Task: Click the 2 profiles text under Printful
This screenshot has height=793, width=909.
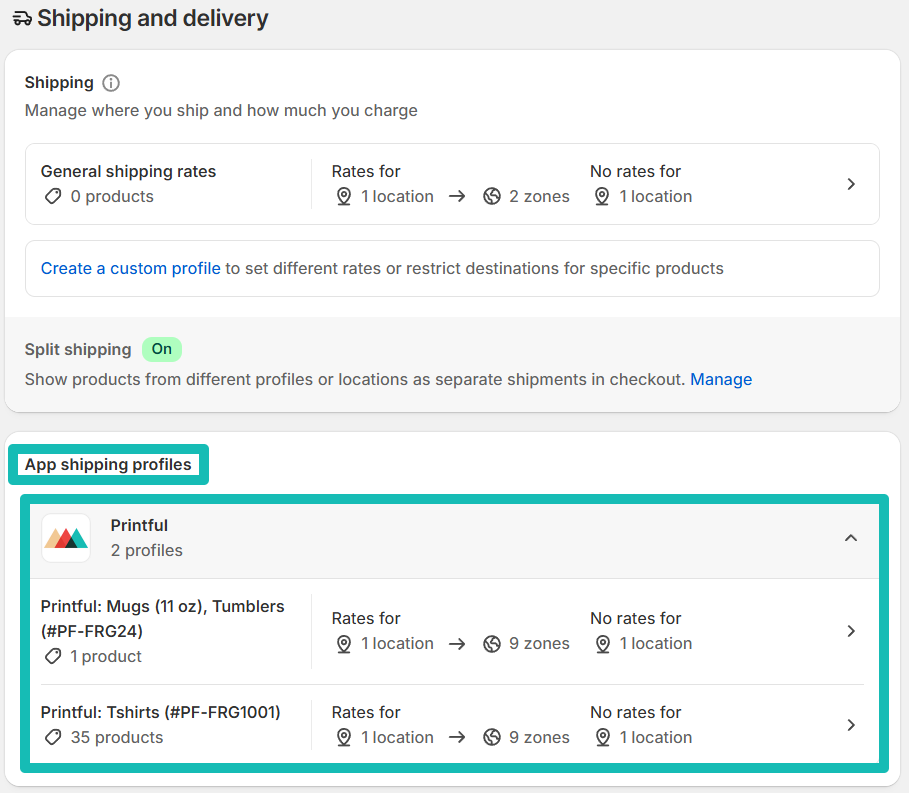Action: pyautogui.click(x=146, y=550)
